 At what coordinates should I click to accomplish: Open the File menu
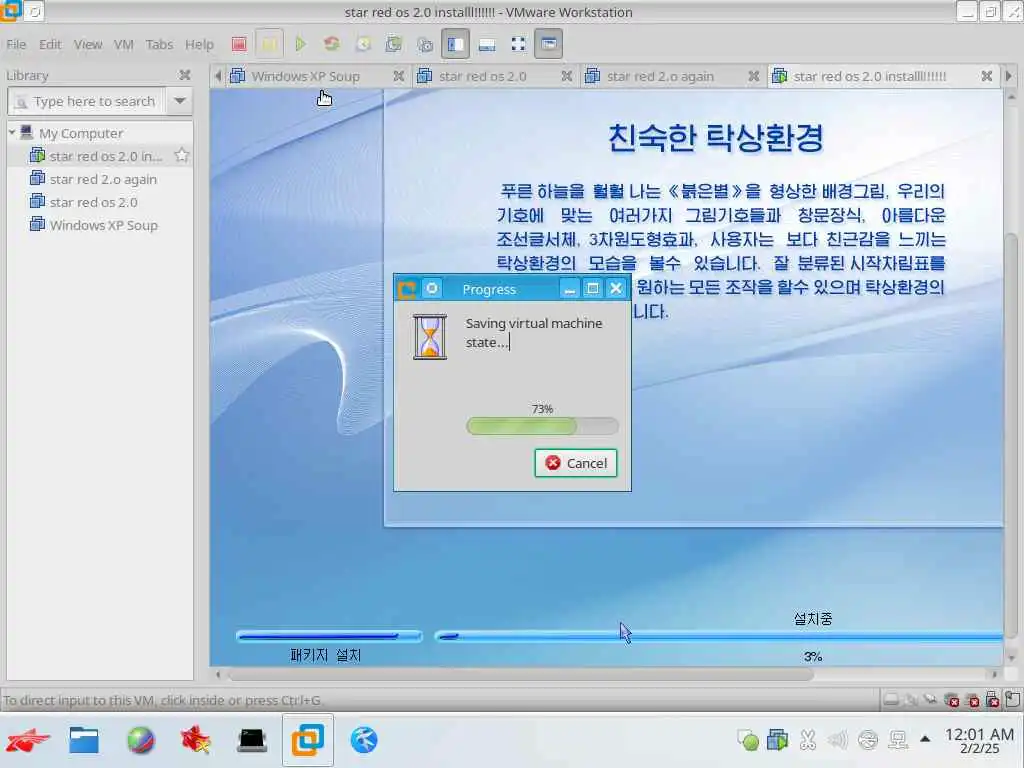coord(16,44)
